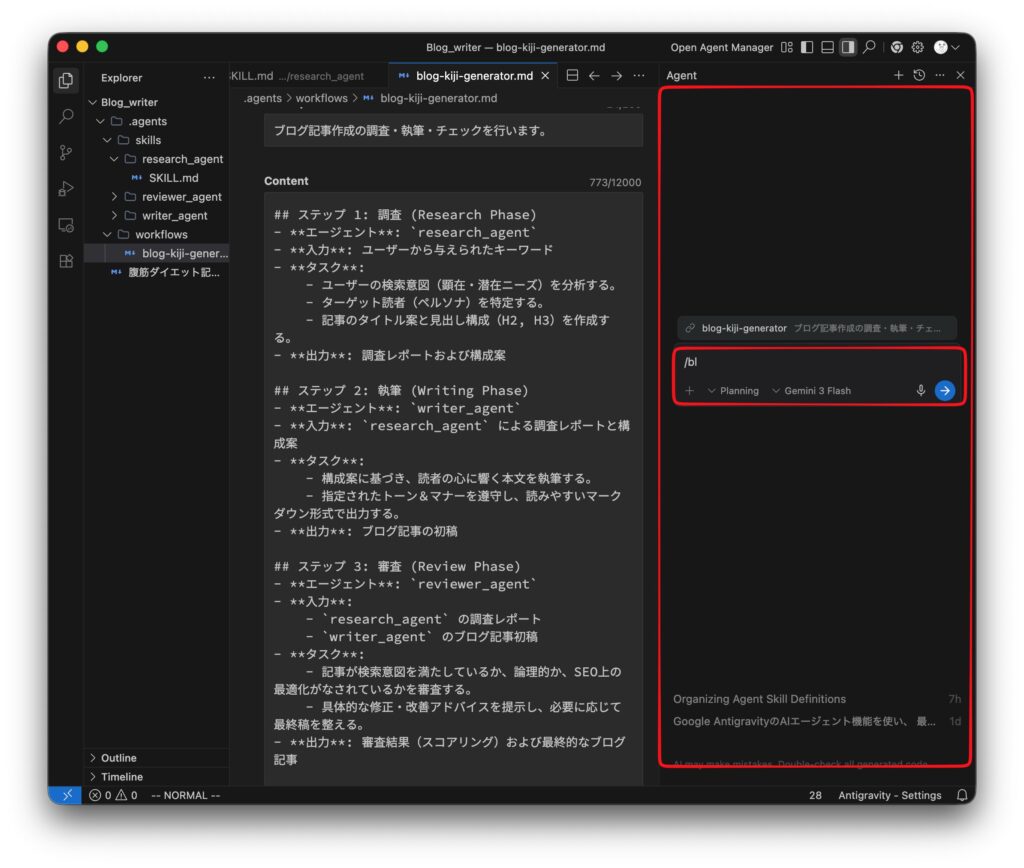1024x868 pixels.
Task: Select SKILL.md file in Explorer tree
Action: [173, 178]
